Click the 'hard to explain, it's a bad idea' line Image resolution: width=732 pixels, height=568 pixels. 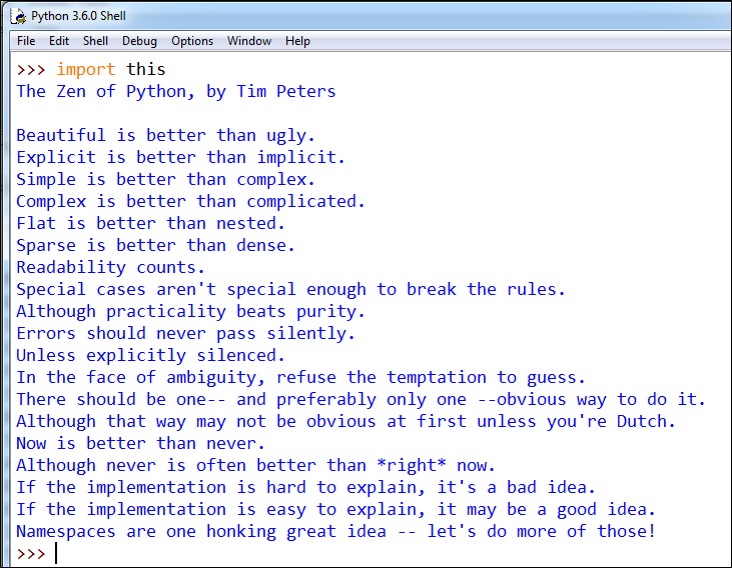tap(306, 488)
